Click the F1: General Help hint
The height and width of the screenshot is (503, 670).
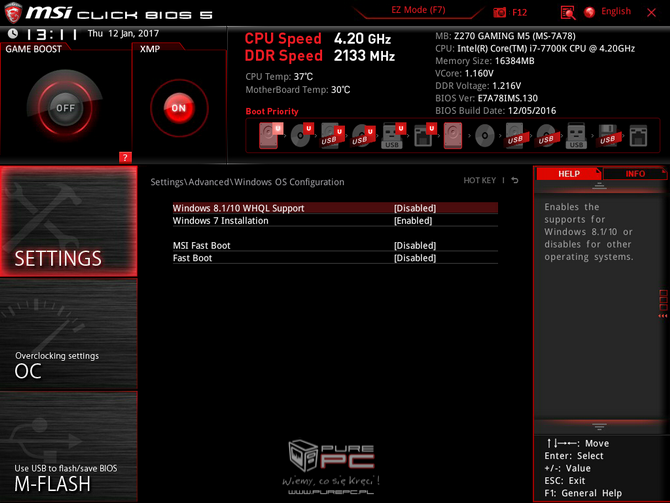pyautogui.click(x=583, y=493)
